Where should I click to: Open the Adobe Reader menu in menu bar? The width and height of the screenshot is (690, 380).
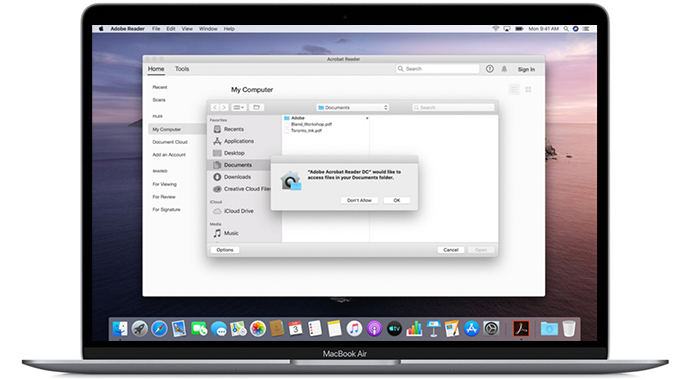click(128, 29)
